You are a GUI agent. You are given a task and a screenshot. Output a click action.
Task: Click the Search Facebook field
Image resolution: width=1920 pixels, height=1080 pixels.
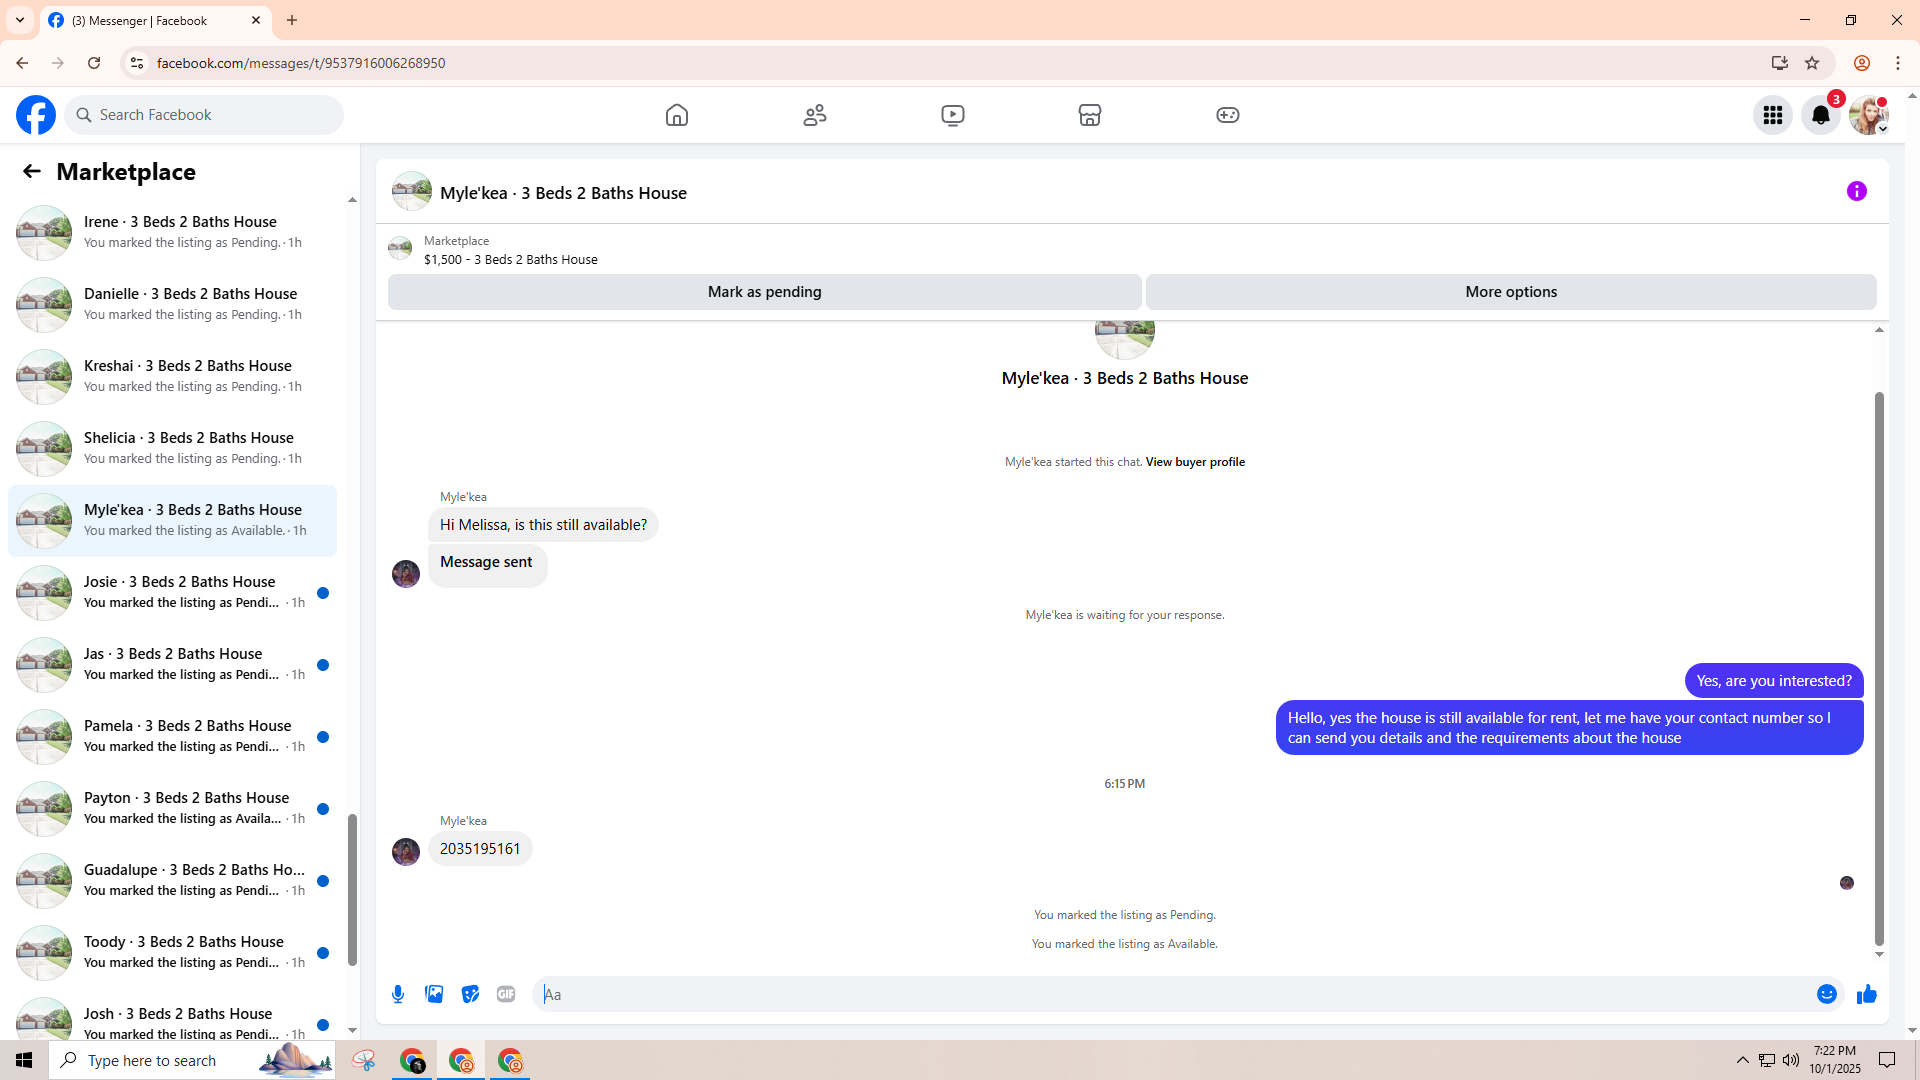[x=205, y=115]
